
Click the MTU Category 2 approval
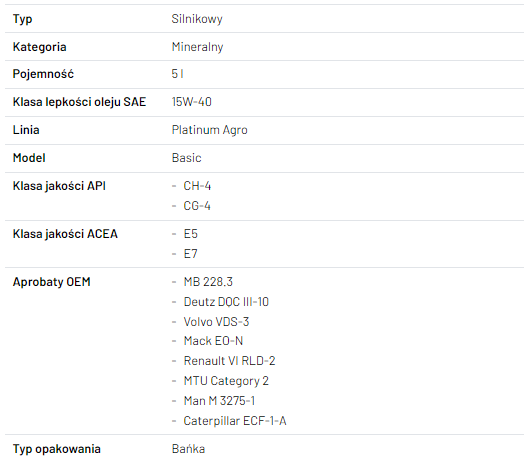click(226, 381)
